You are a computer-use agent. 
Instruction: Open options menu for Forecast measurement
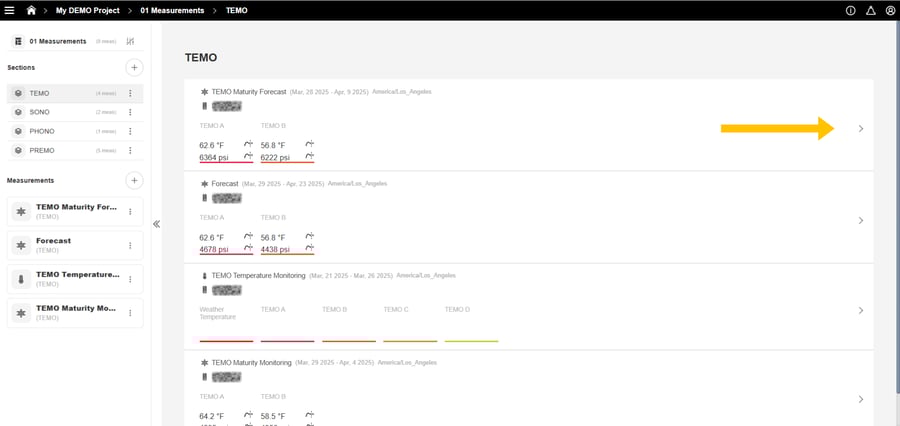coord(130,245)
